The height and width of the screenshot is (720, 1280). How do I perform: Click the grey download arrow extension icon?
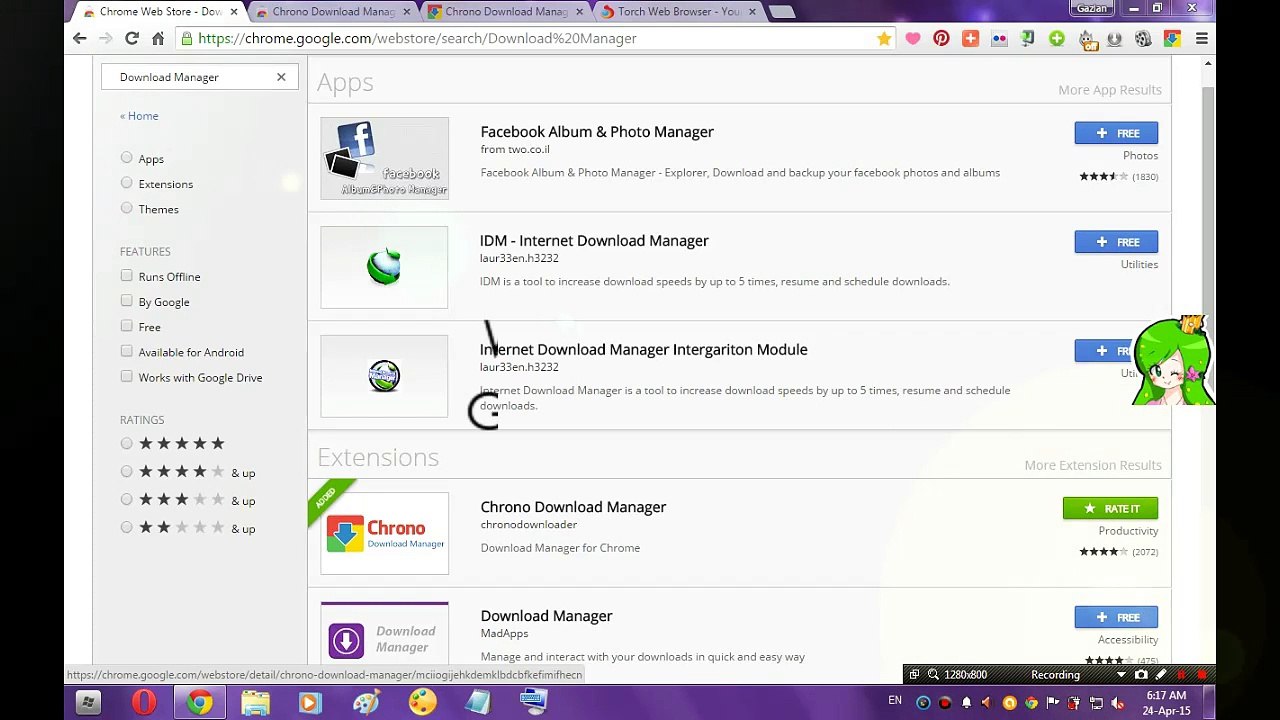1114,38
